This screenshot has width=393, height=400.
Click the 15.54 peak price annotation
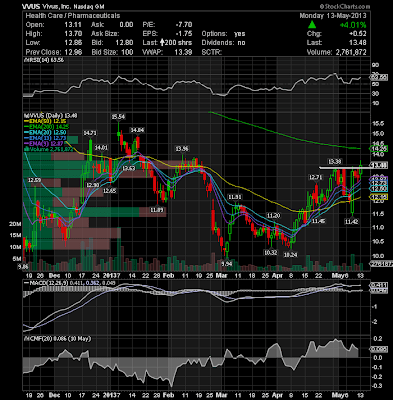(x=118, y=117)
